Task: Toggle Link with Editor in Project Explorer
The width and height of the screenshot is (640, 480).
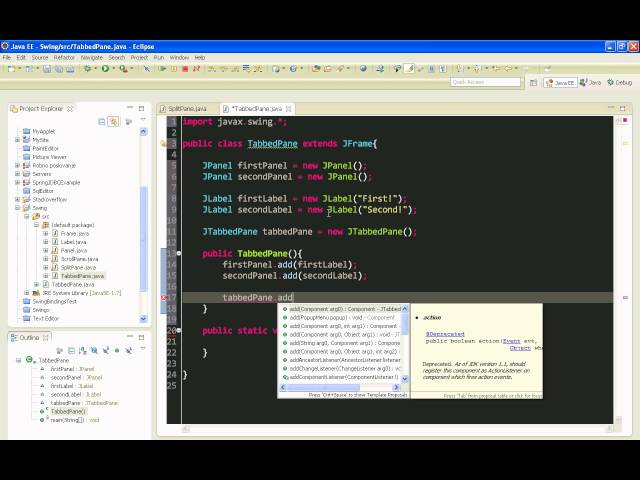Action: [x=113, y=122]
